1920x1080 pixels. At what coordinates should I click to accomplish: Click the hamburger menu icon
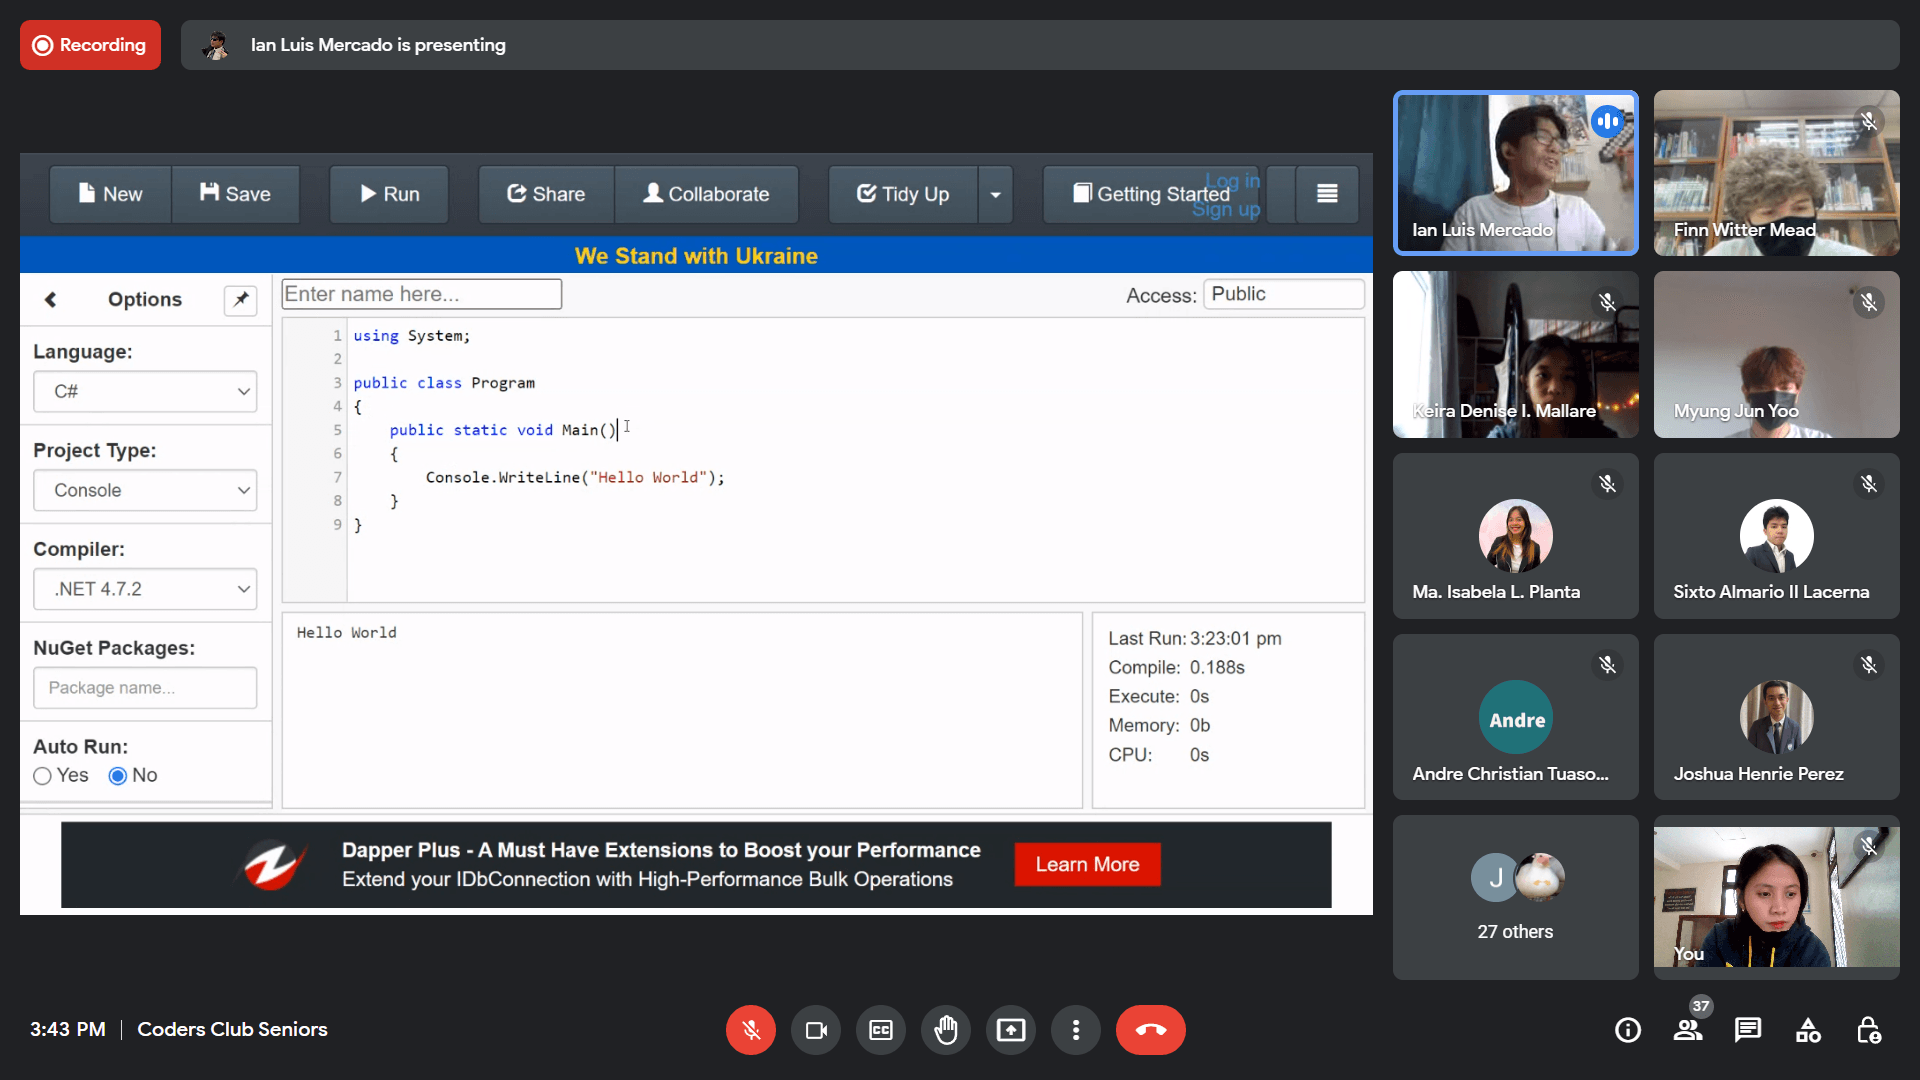1328,194
